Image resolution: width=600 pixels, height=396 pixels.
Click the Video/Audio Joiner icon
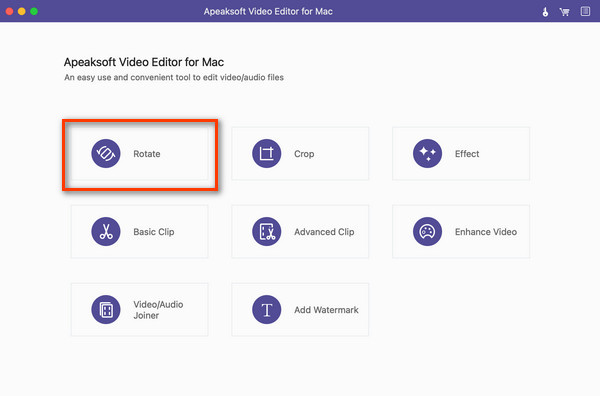106,310
